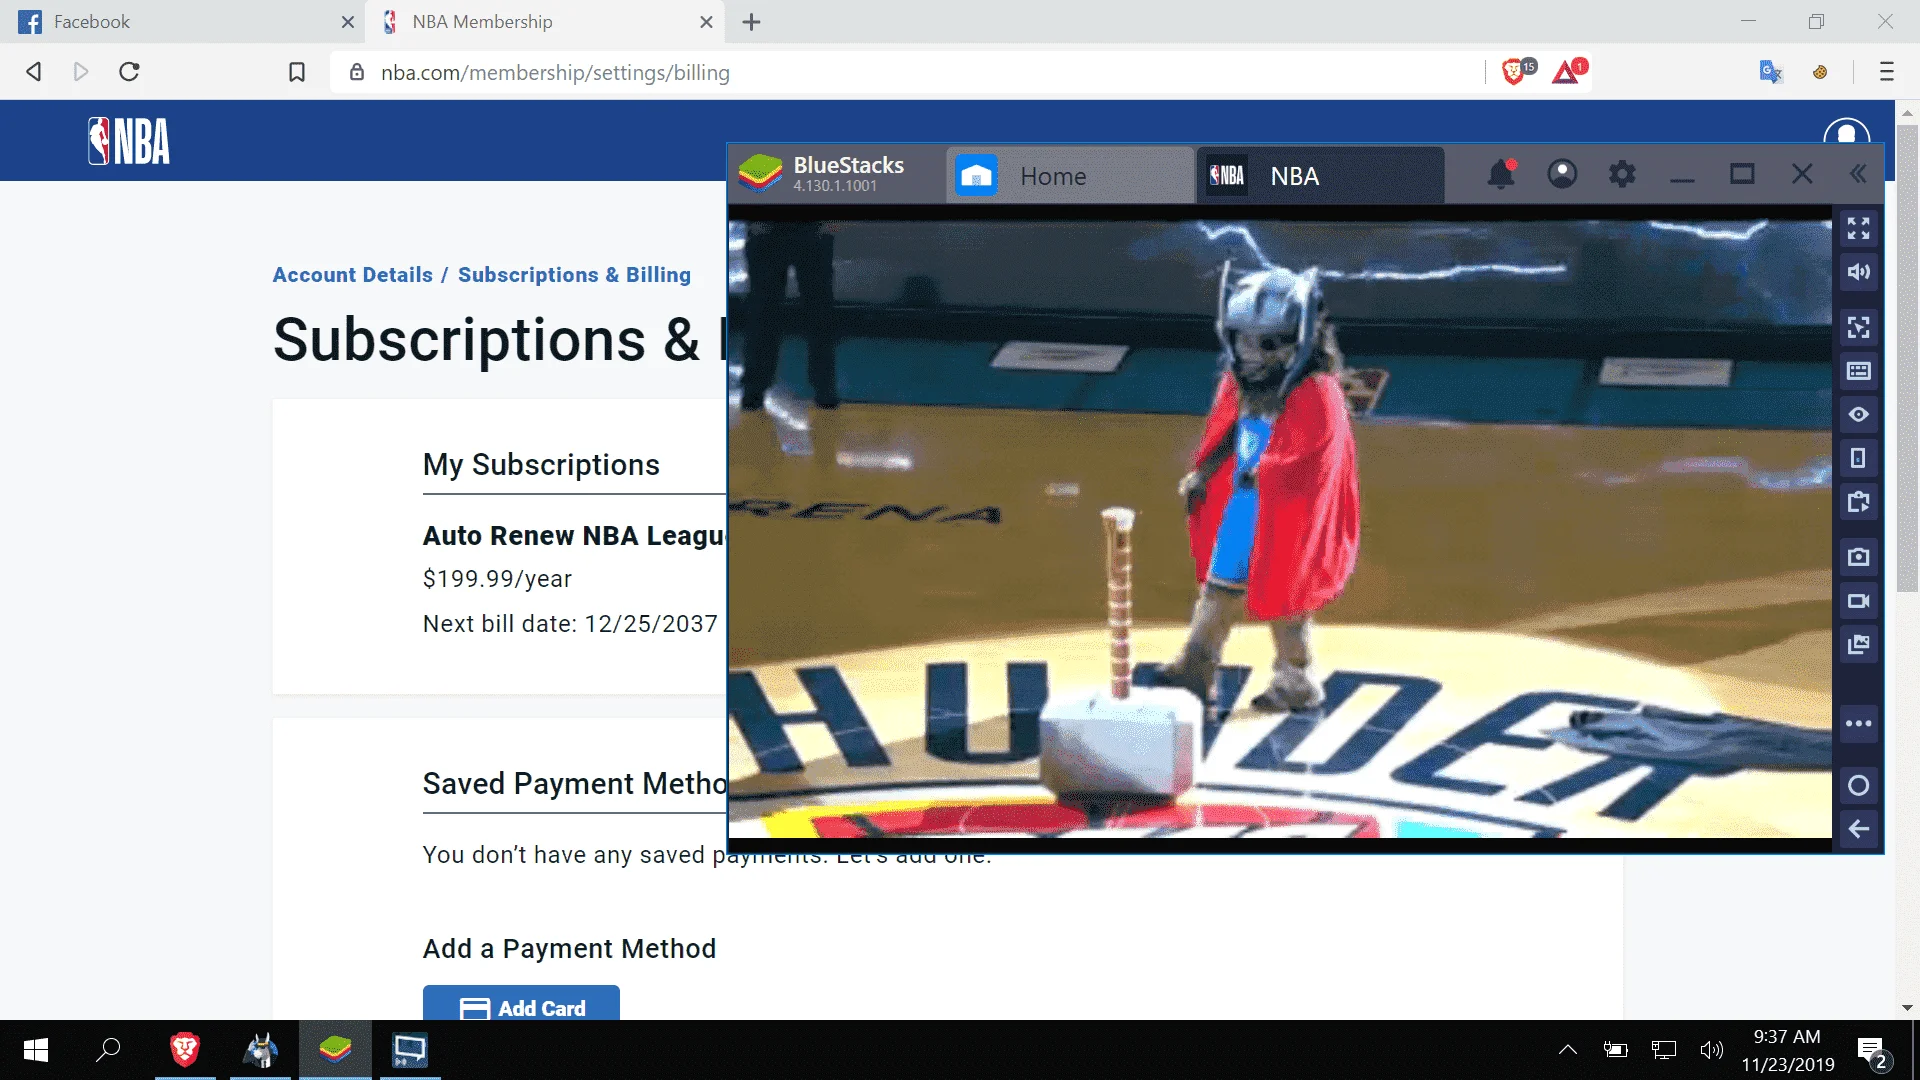This screenshot has width=1920, height=1080.
Task: Reload the current page
Action: pos(129,72)
